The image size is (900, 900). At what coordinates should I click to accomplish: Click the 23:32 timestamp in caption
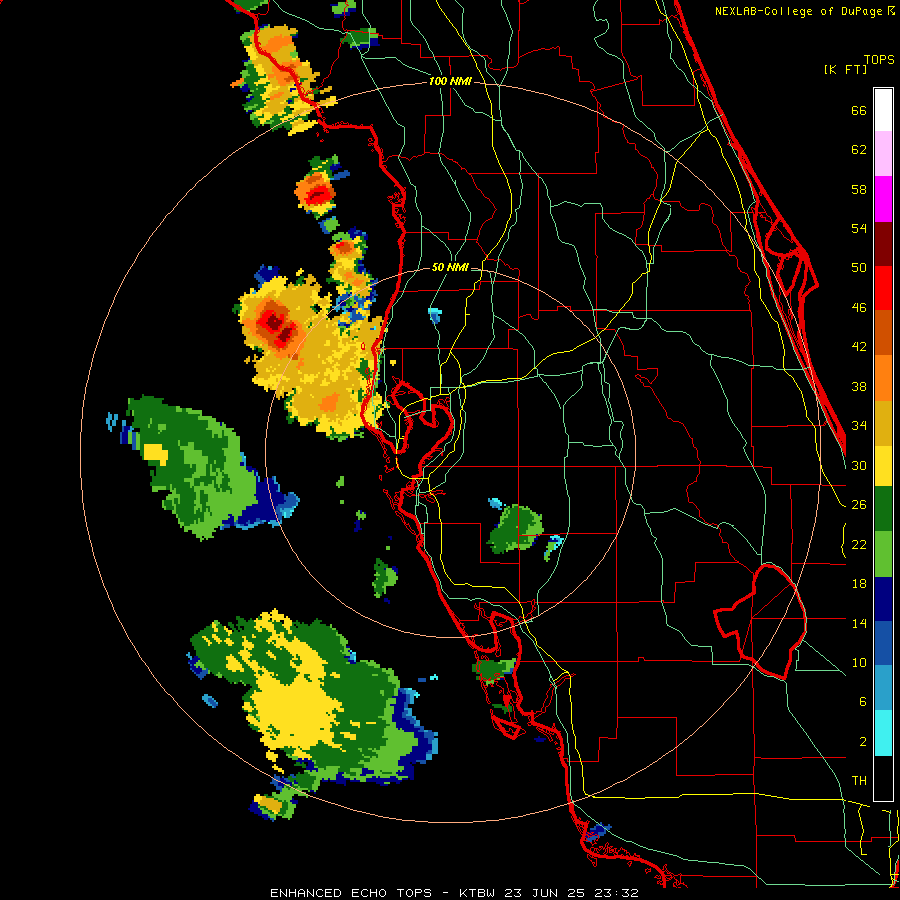click(x=615, y=893)
